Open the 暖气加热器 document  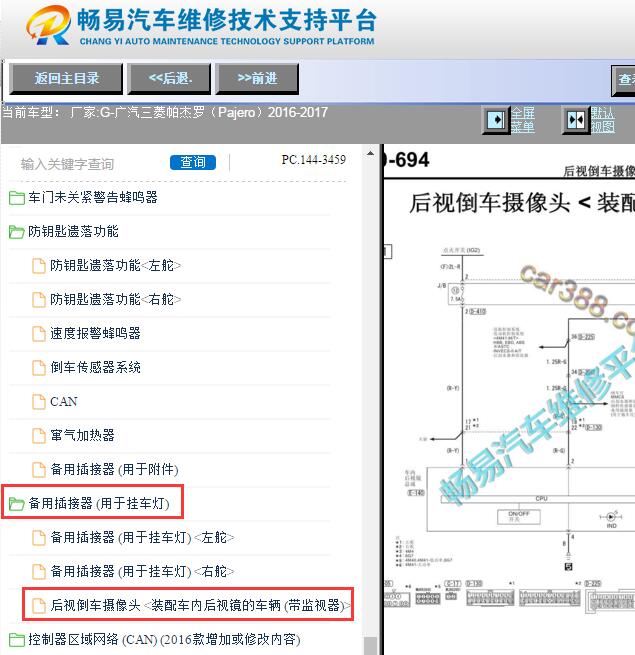(82, 435)
